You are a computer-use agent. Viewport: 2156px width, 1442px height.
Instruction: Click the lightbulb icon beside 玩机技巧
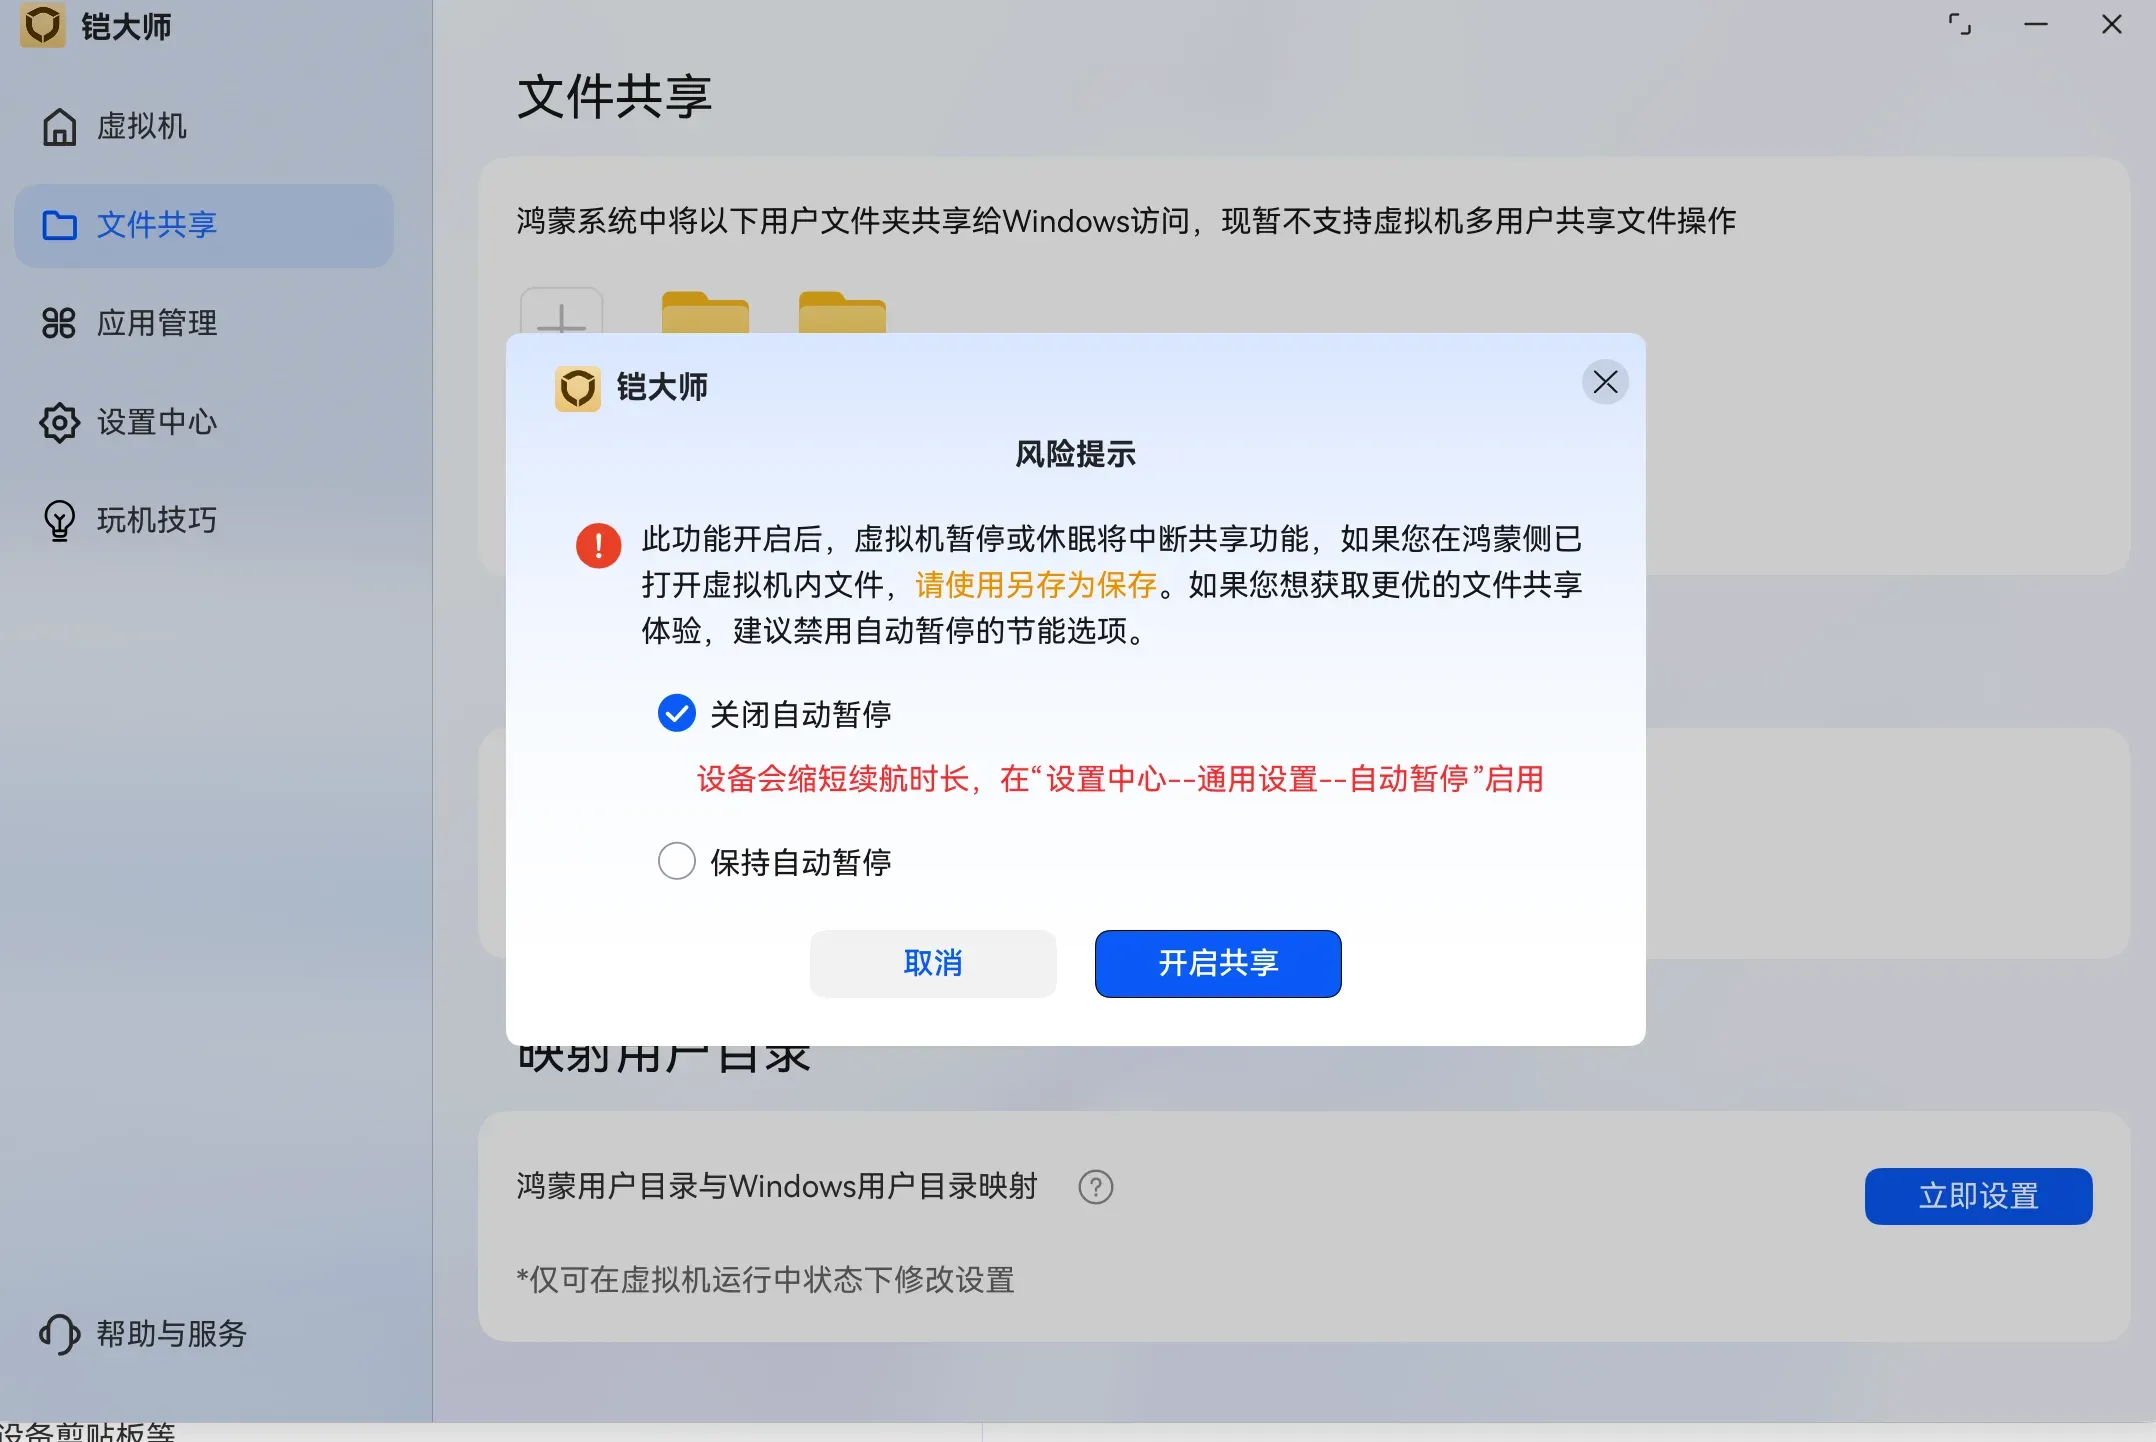click(x=59, y=520)
